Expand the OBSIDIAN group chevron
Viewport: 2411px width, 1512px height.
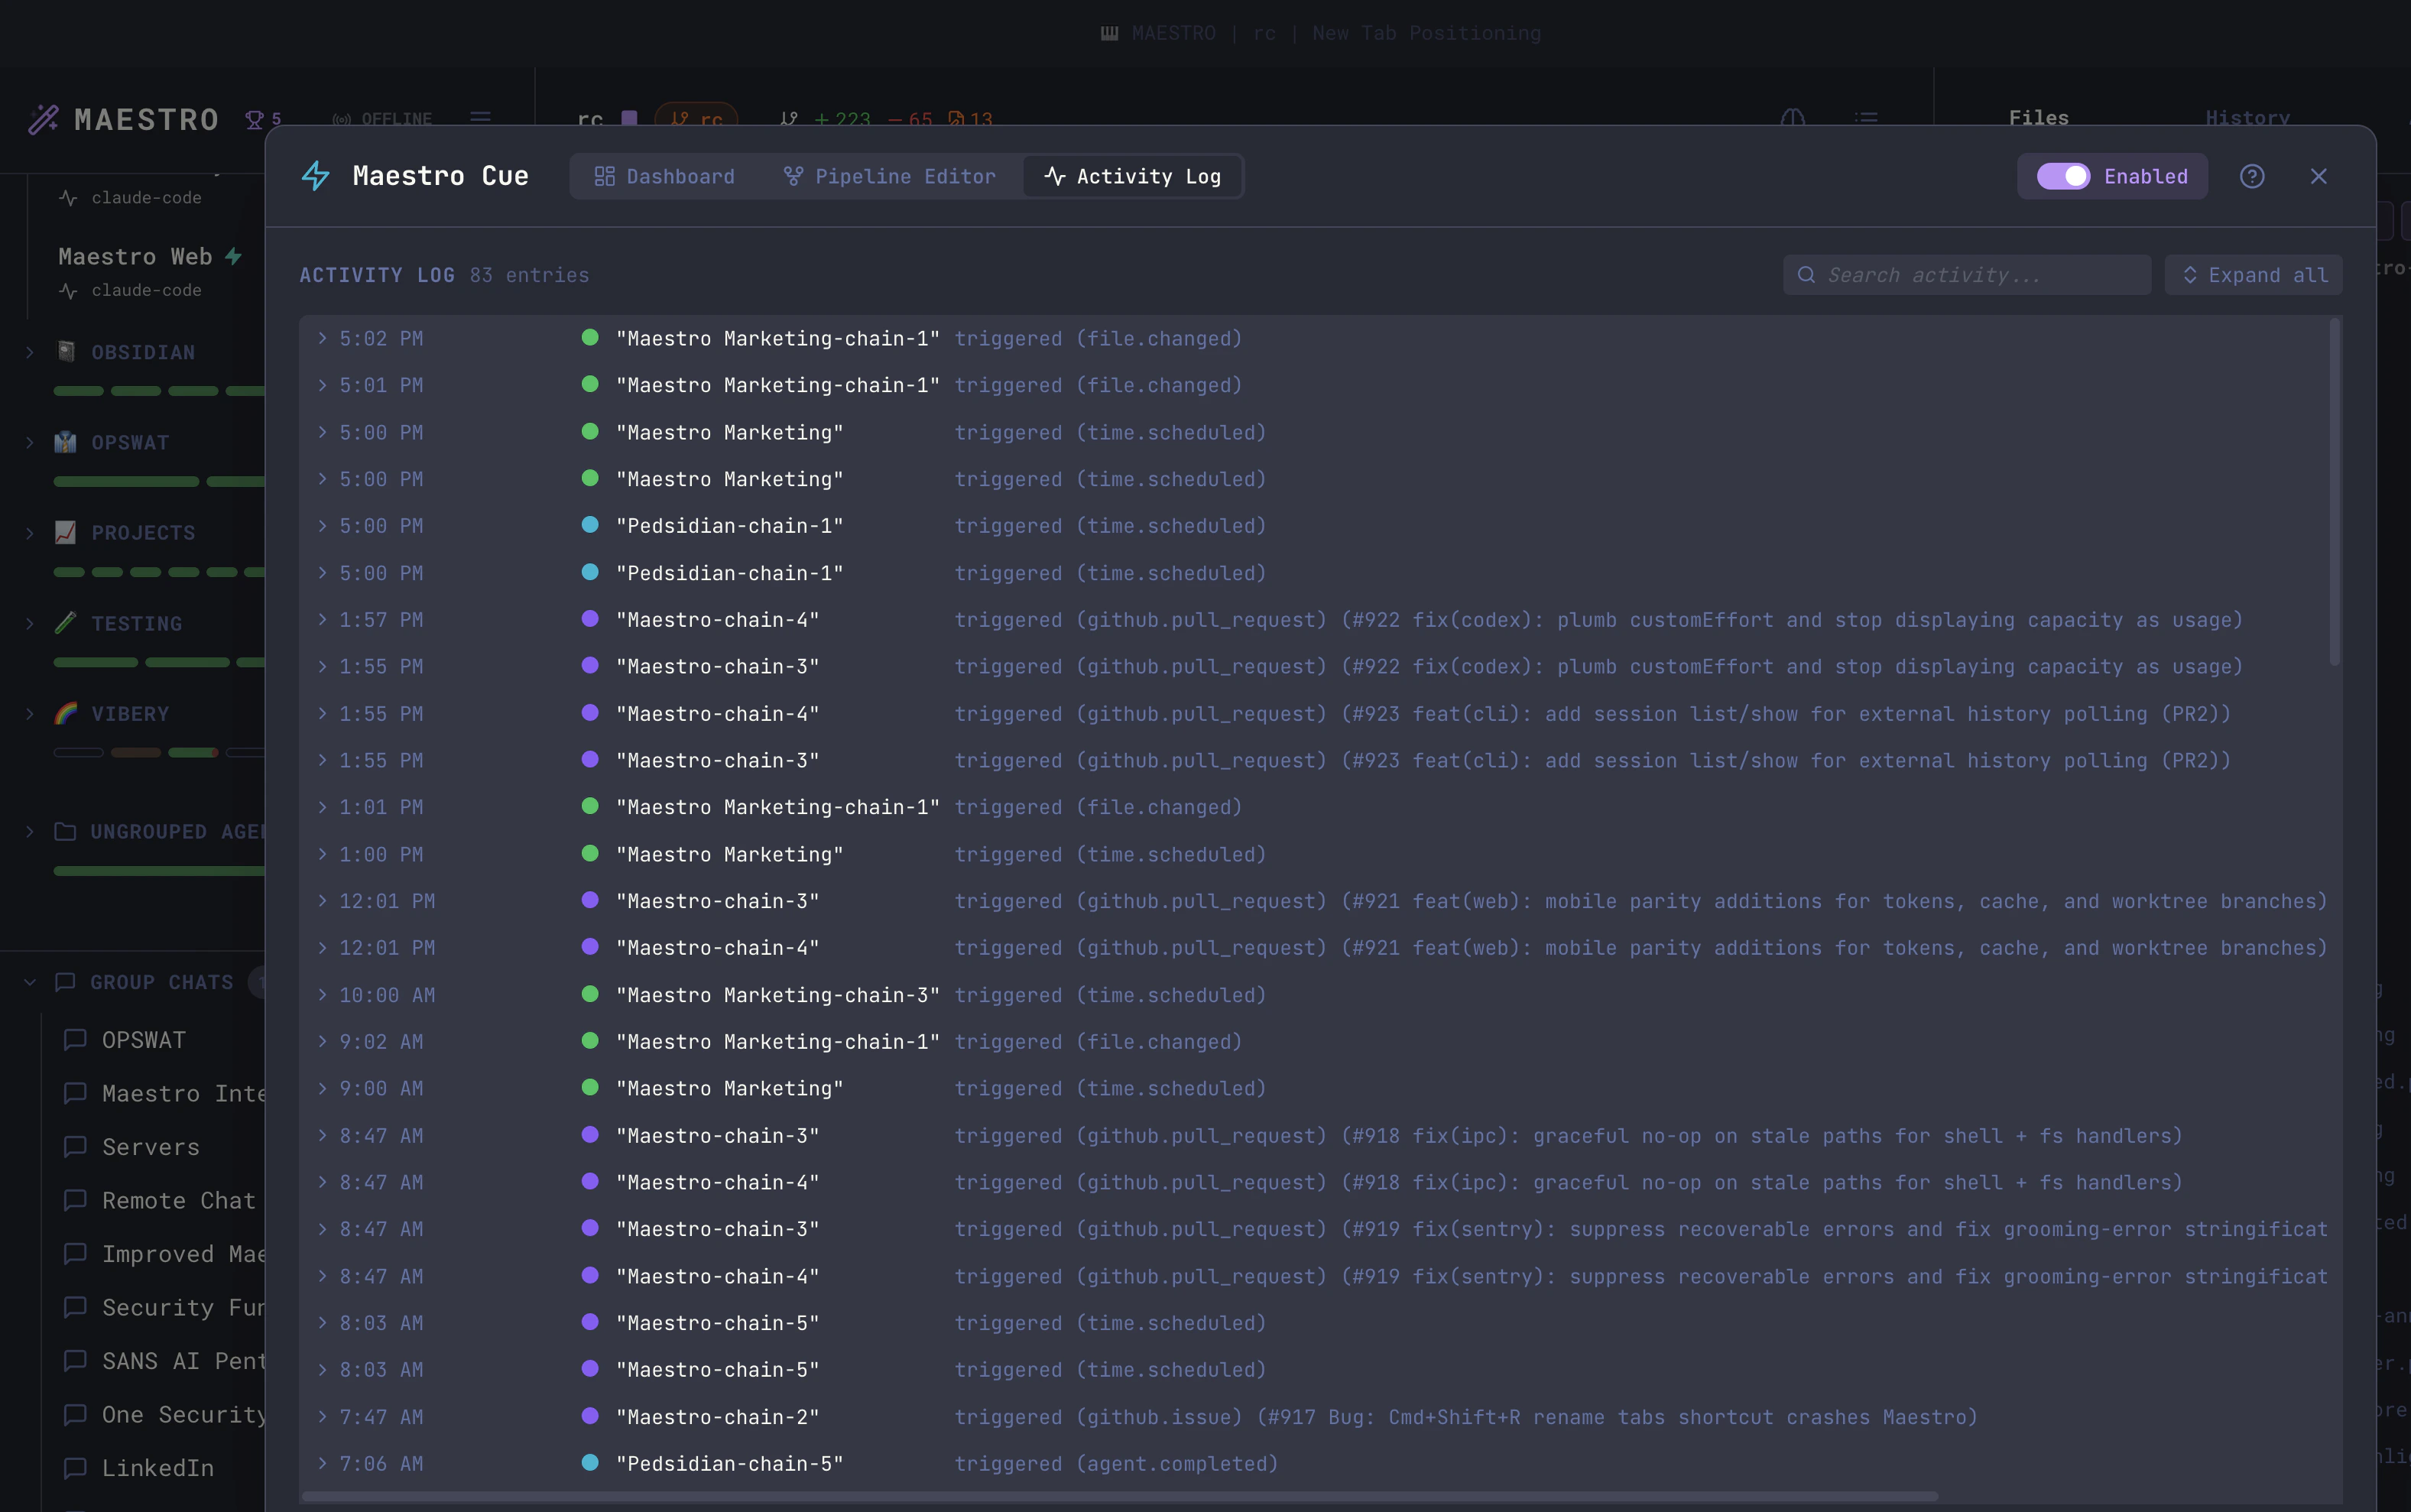[30, 352]
